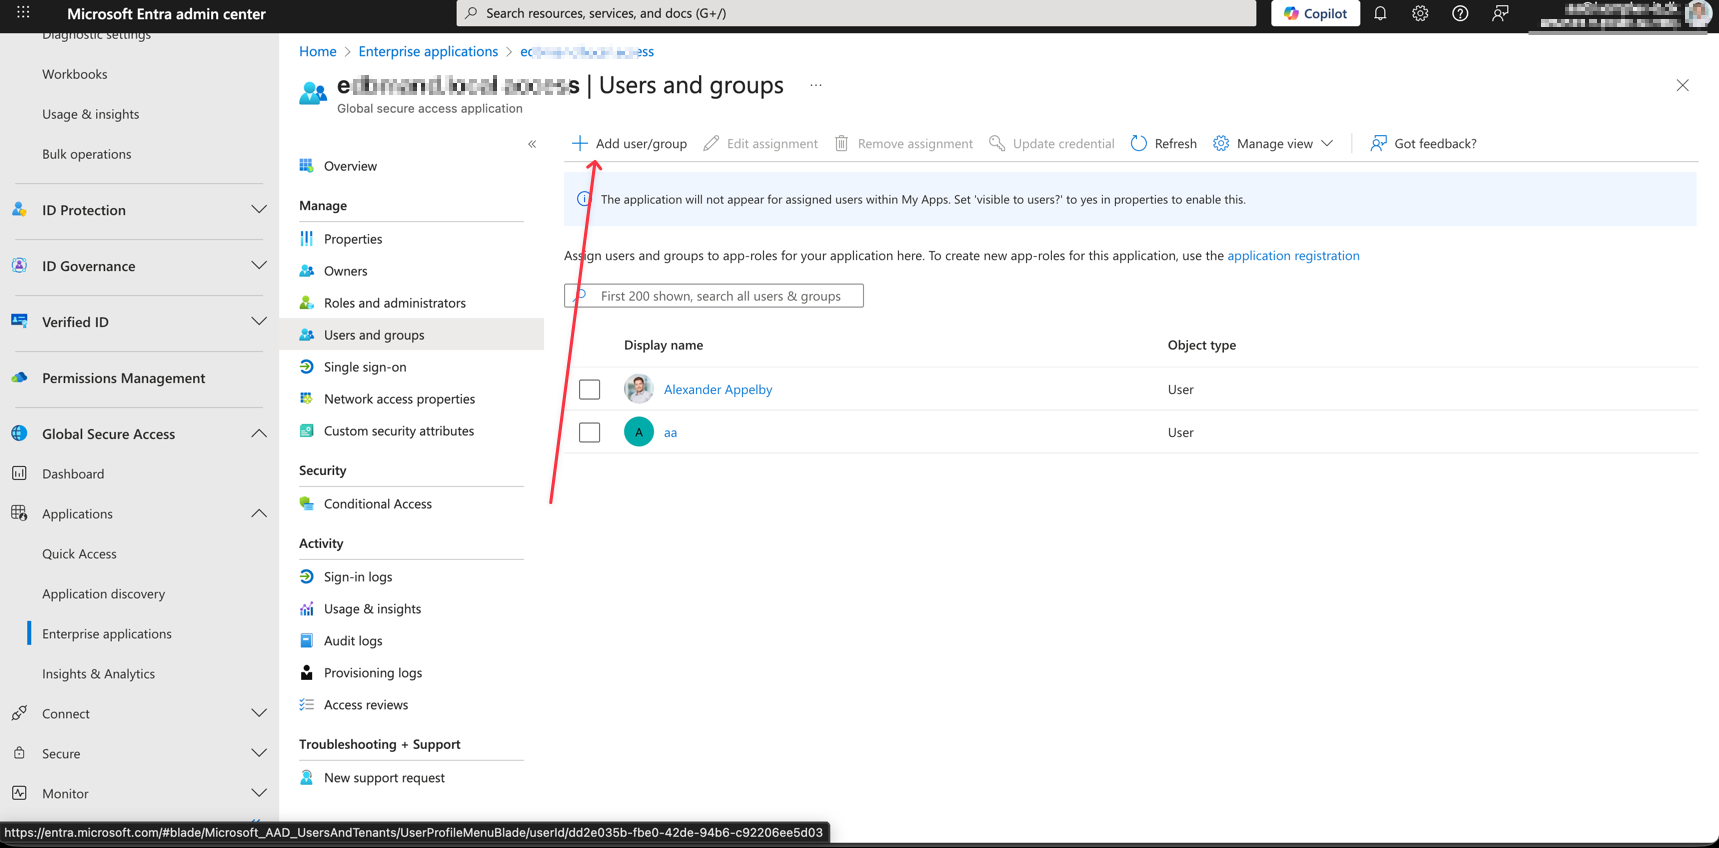Image resolution: width=1719 pixels, height=848 pixels.
Task: Select the checkbox for user aa
Action: pyautogui.click(x=589, y=432)
